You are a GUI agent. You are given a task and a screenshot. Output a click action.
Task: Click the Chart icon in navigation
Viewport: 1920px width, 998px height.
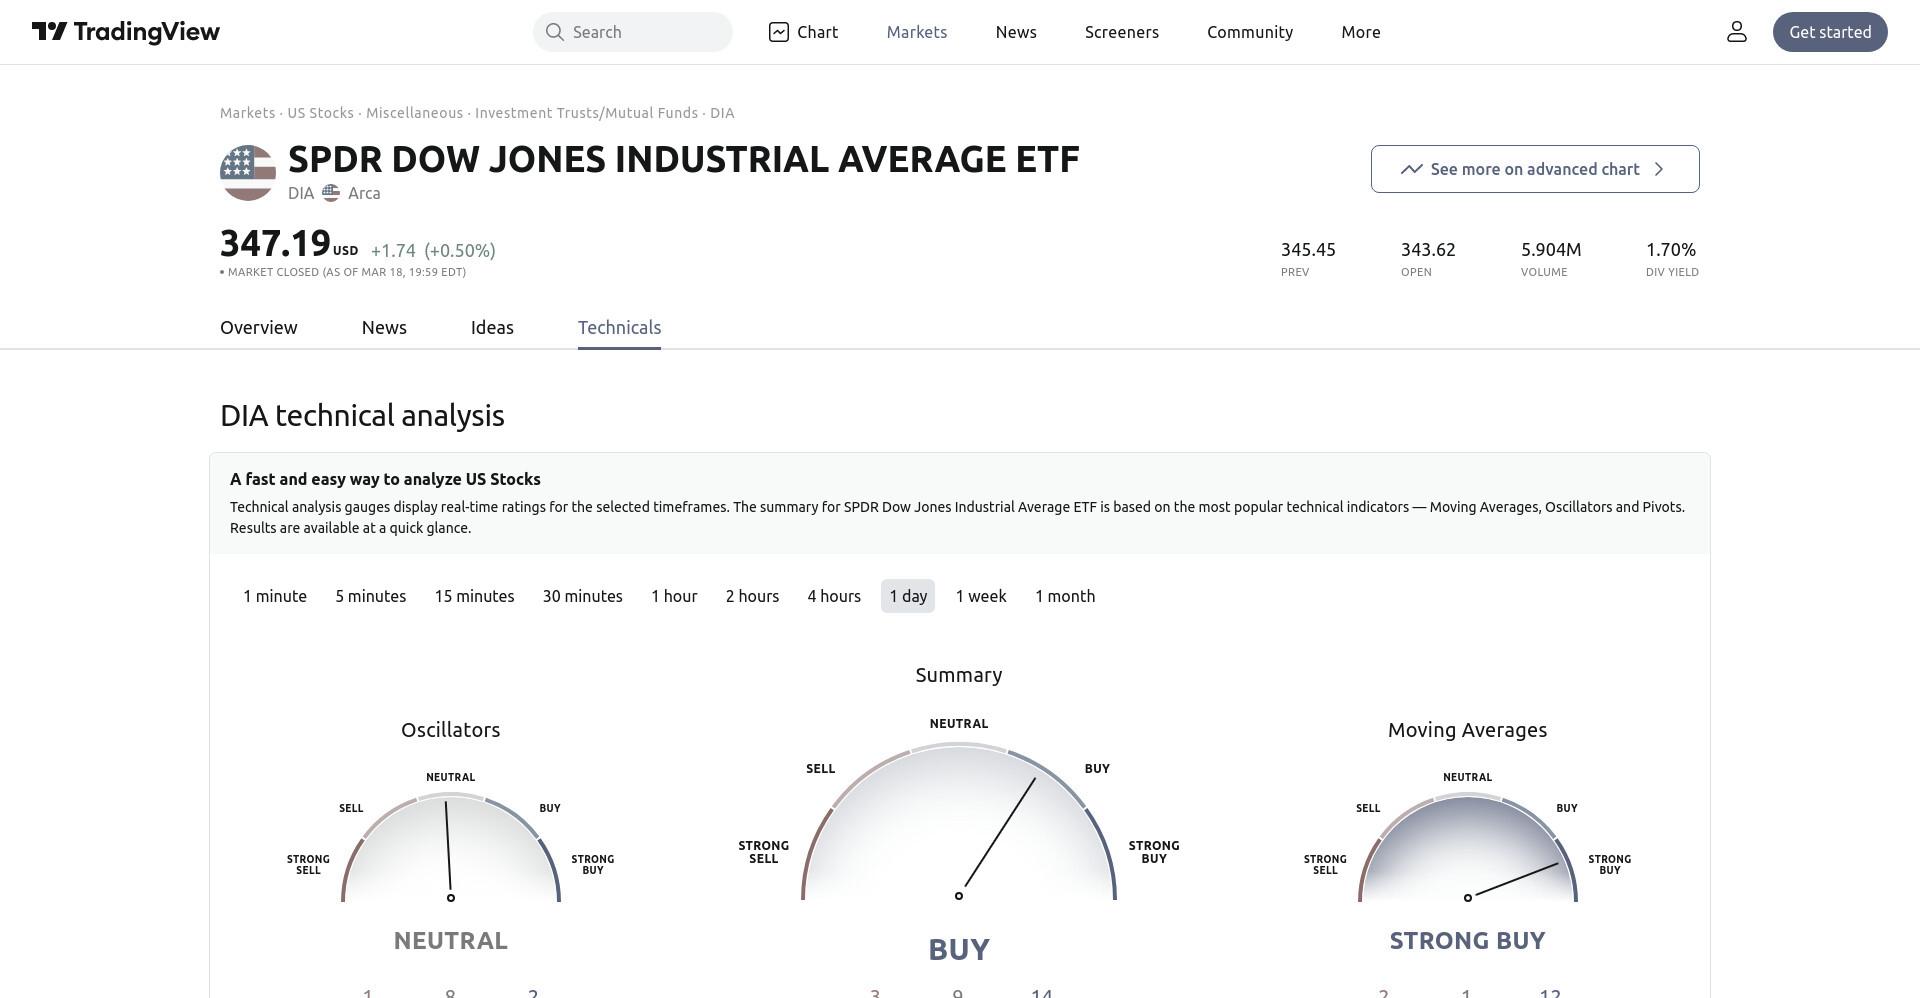click(778, 32)
